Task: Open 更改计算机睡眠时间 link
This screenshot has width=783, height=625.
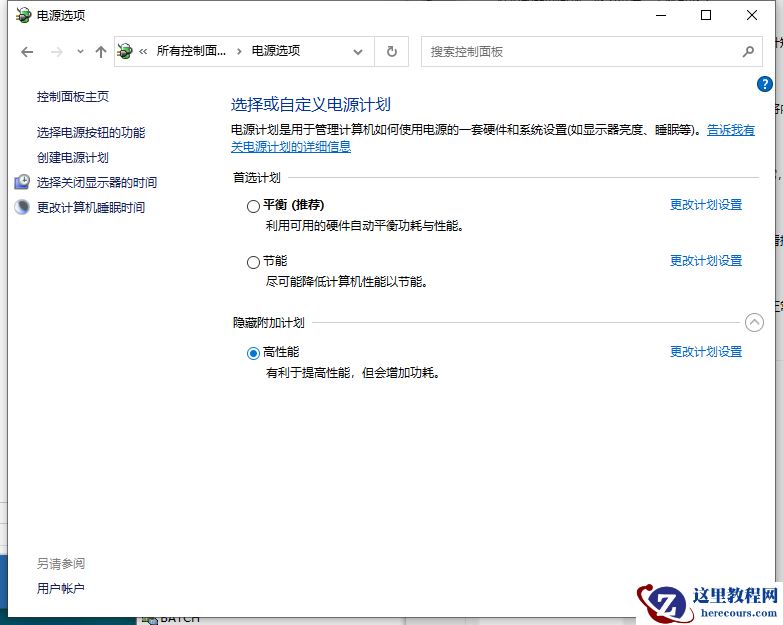Action: (x=91, y=207)
